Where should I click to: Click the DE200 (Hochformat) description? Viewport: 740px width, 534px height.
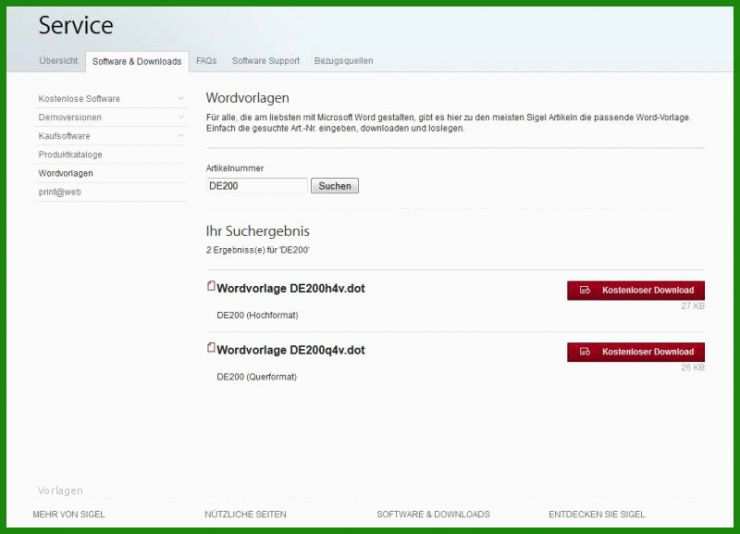257,315
